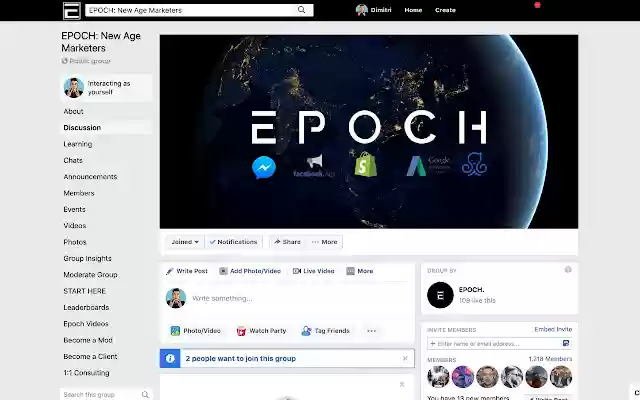640x400 pixels.
Task: Open the START HERE section
Action: [84, 291]
